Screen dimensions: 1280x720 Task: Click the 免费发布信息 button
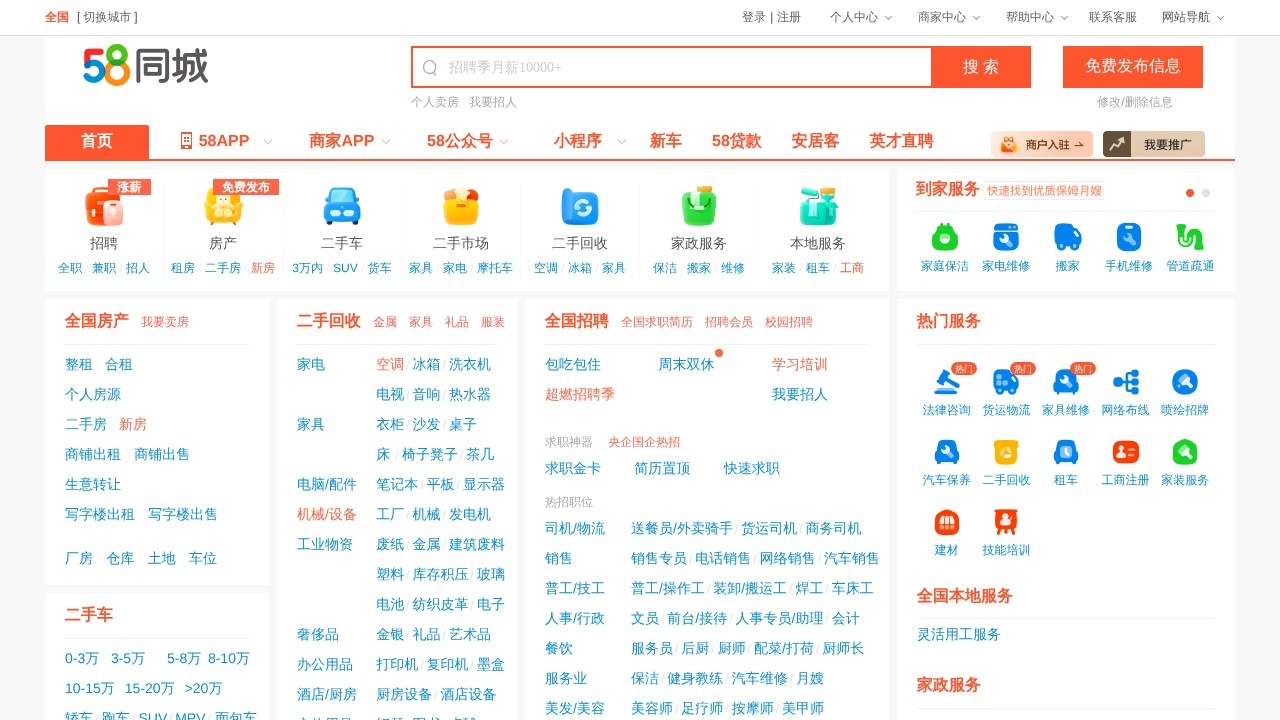point(1133,67)
